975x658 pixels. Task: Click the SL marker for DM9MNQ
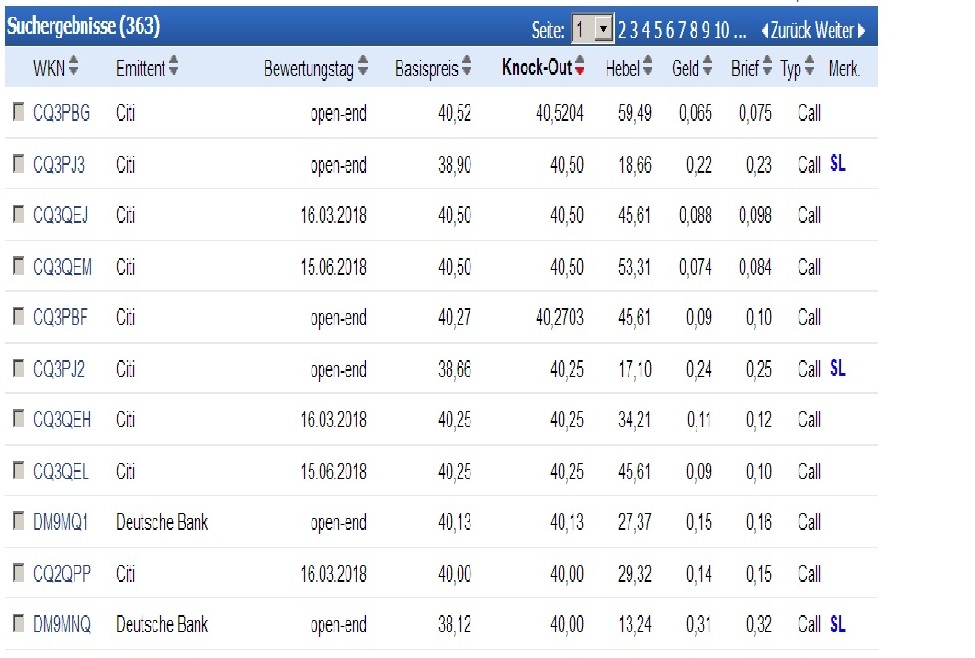(837, 624)
